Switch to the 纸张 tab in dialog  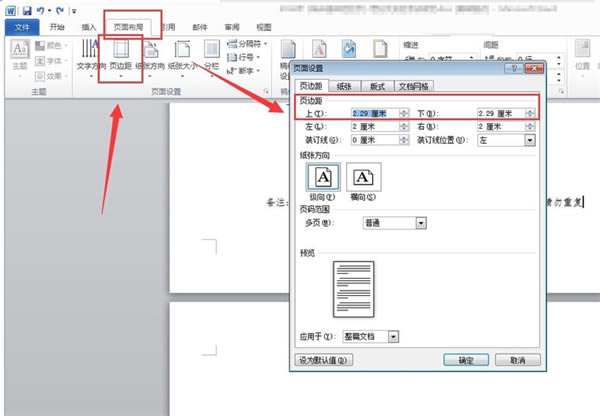344,87
